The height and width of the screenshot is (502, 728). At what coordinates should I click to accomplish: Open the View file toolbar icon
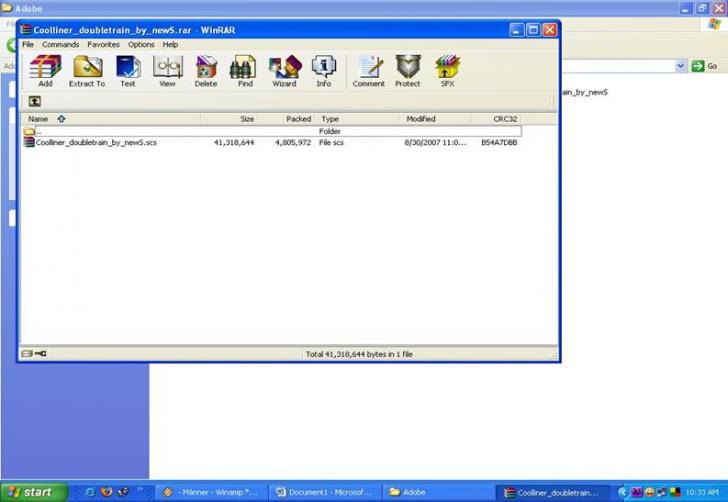click(167, 70)
